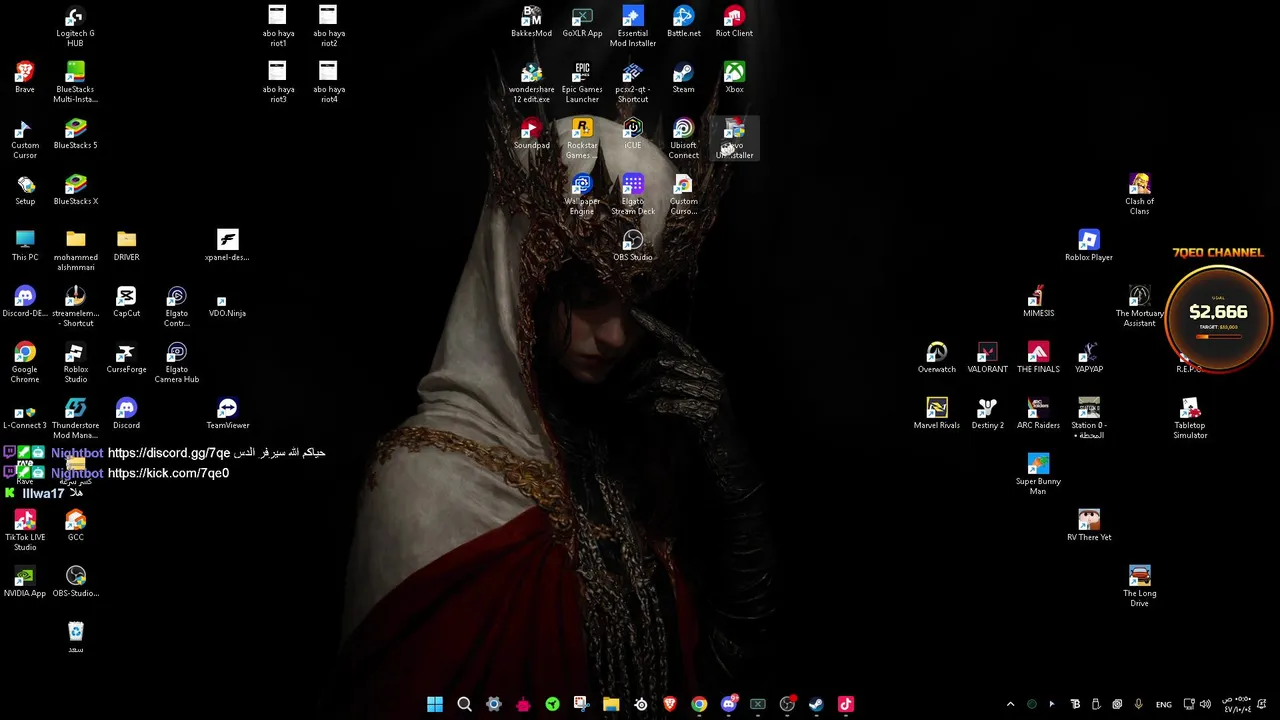Open the Logitech G HUB desktop icon
Image resolution: width=1280 pixels, height=720 pixels.
tap(75, 26)
